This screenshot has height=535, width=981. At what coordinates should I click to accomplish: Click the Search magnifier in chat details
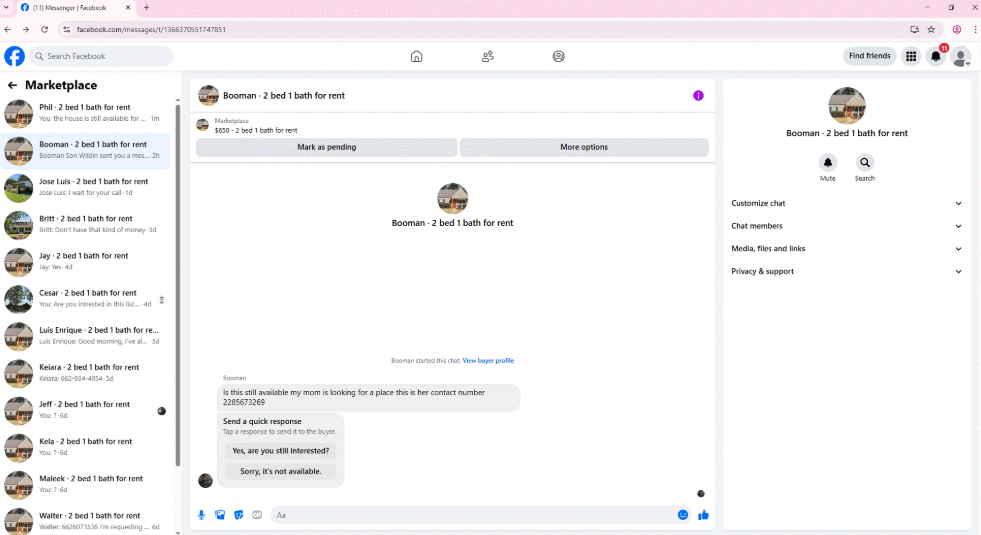point(865,163)
